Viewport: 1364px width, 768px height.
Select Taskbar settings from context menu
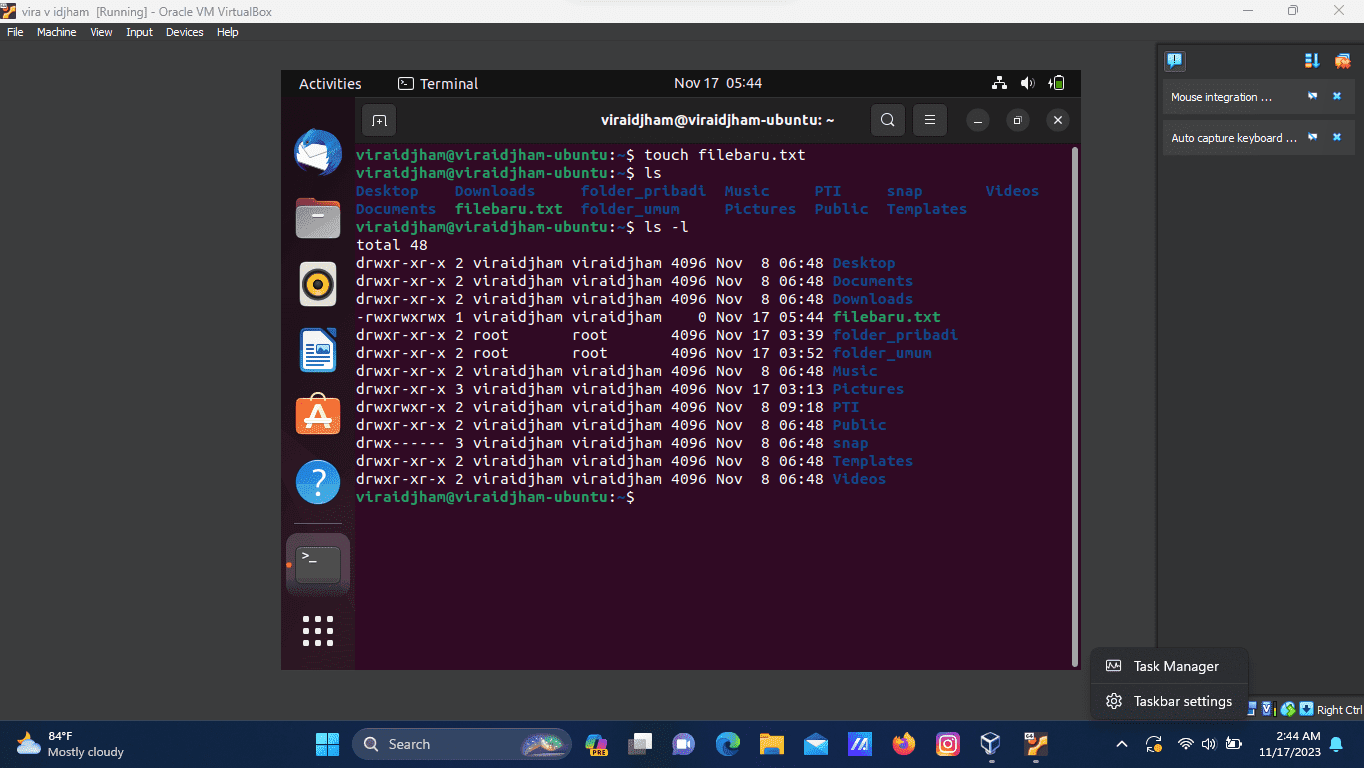1169,701
